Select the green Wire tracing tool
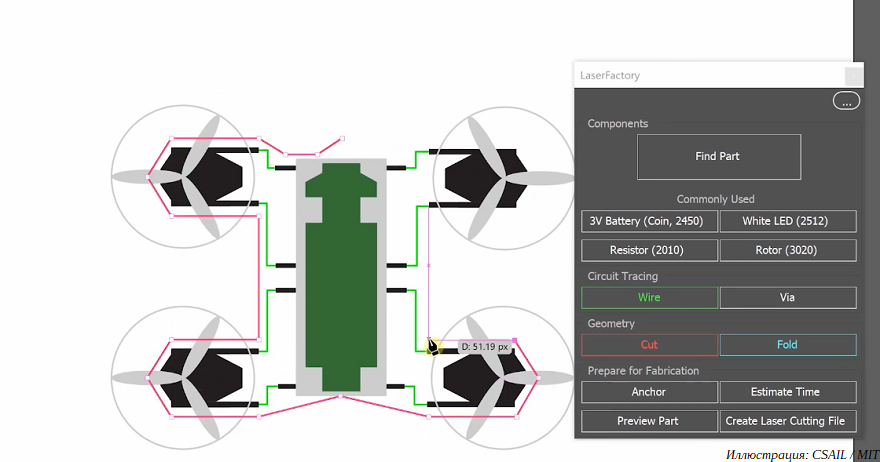Viewport: 880px width, 462px height. [x=649, y=298]
